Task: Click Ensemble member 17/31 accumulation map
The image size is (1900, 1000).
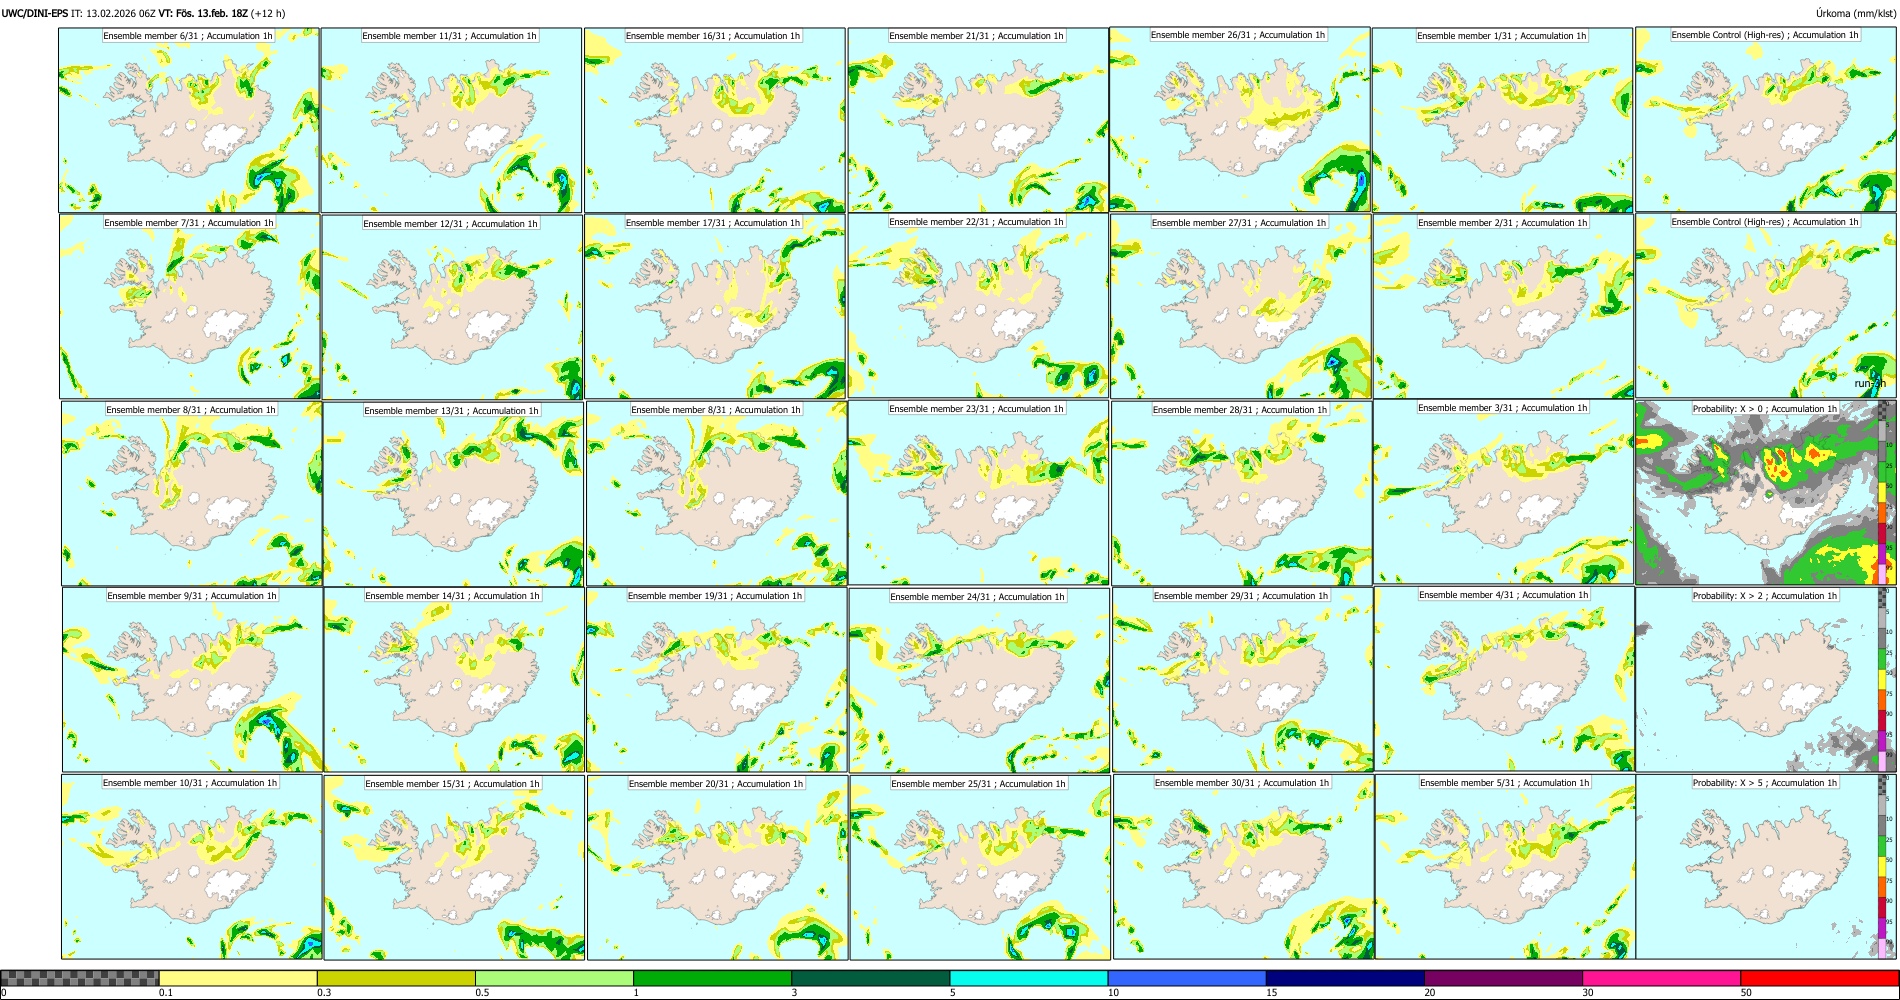Action: click(715, 307)
